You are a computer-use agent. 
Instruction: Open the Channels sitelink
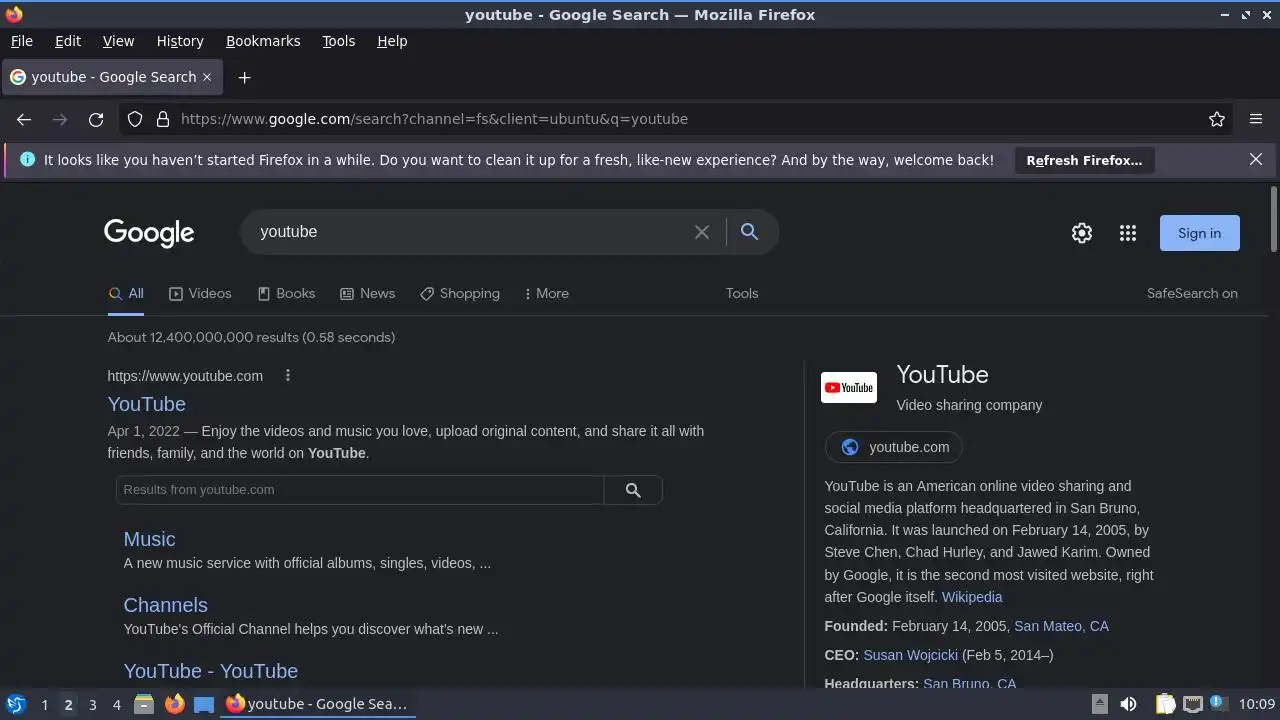coord(165,605)
